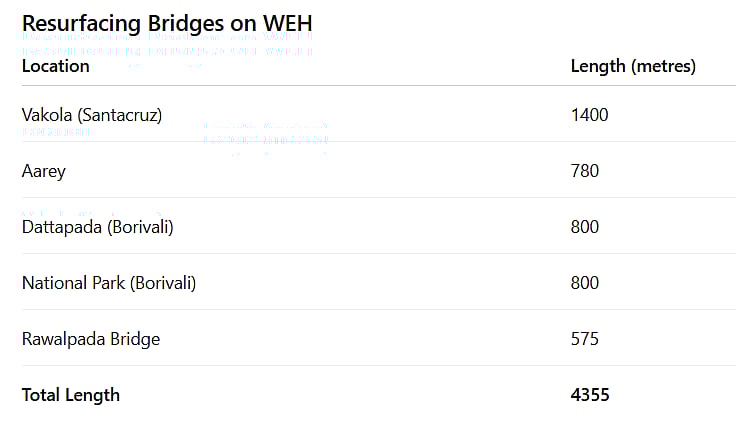Select the 575 length value
The image size is (736, 429).
pyautogui.click(x=584, y=339)
